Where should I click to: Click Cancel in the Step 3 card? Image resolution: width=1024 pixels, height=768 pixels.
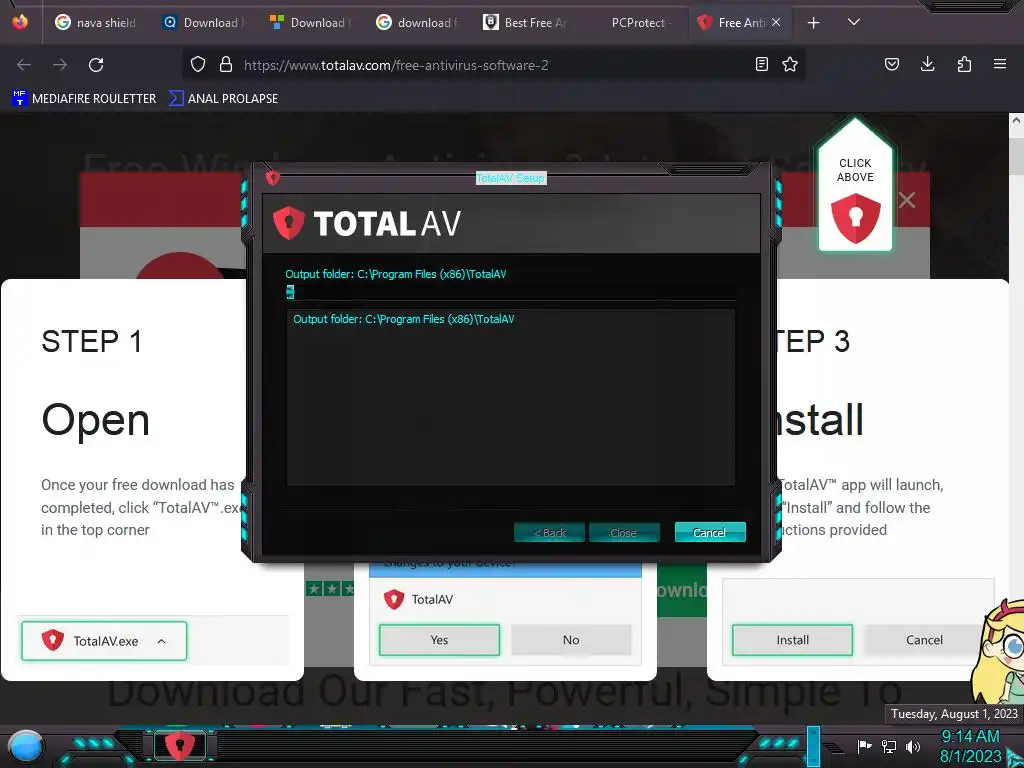click(x=925, y=640)
